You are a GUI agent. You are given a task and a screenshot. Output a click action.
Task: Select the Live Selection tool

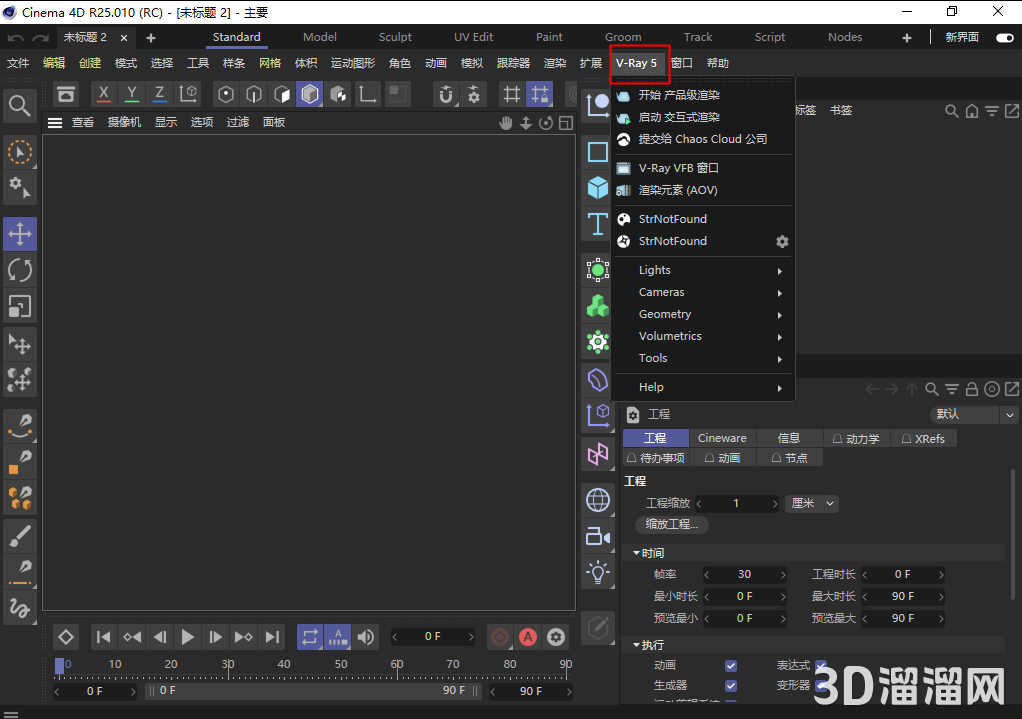click(20, 152)
